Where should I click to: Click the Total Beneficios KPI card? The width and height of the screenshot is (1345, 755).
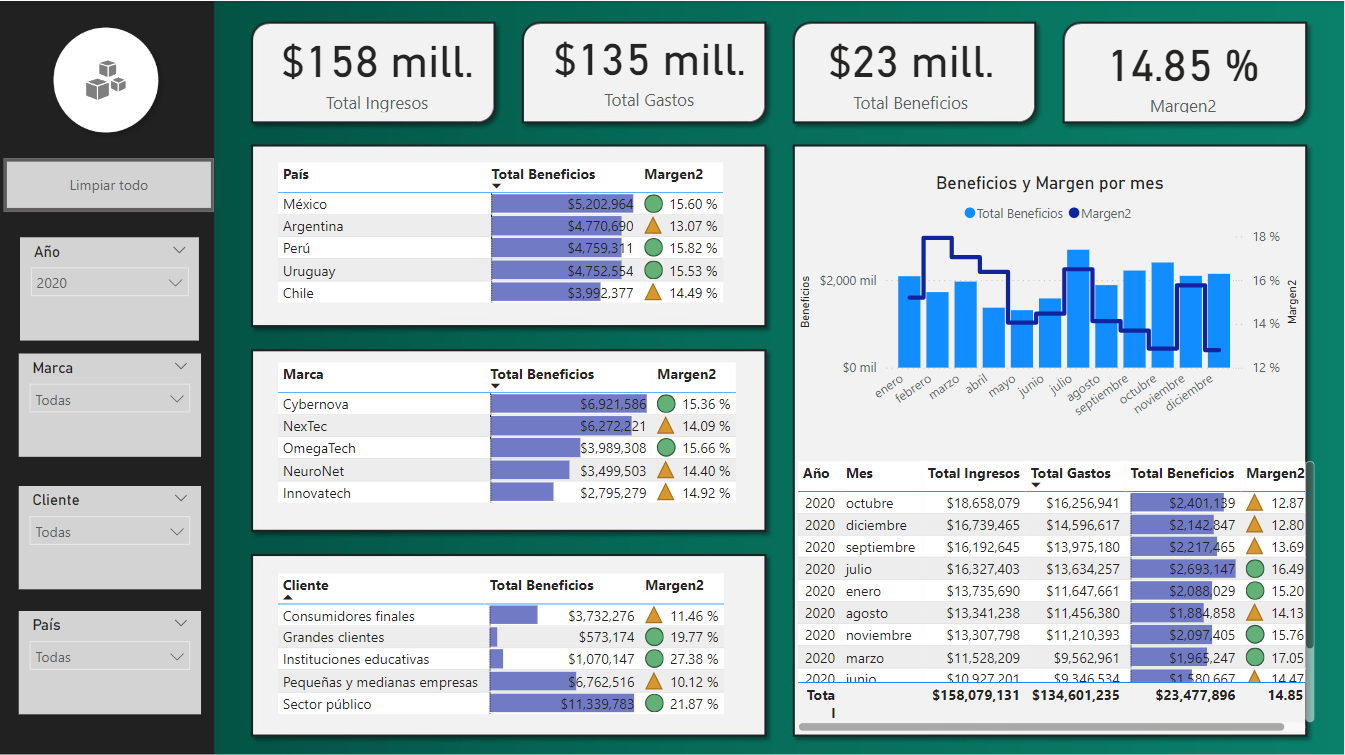(x=914, y=73)
